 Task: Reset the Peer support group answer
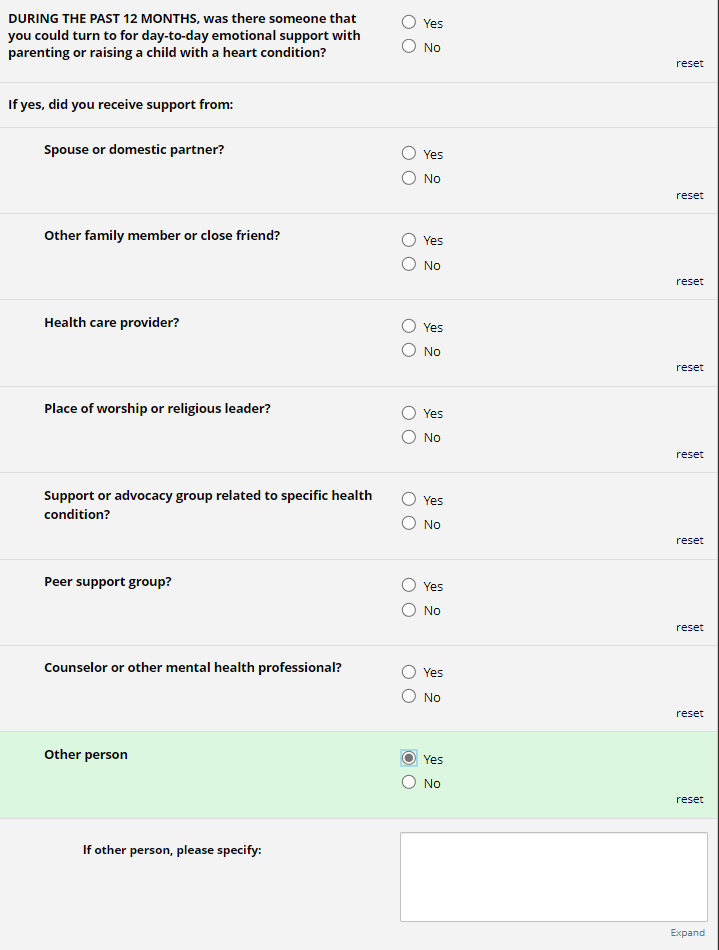tap(689, 627)
